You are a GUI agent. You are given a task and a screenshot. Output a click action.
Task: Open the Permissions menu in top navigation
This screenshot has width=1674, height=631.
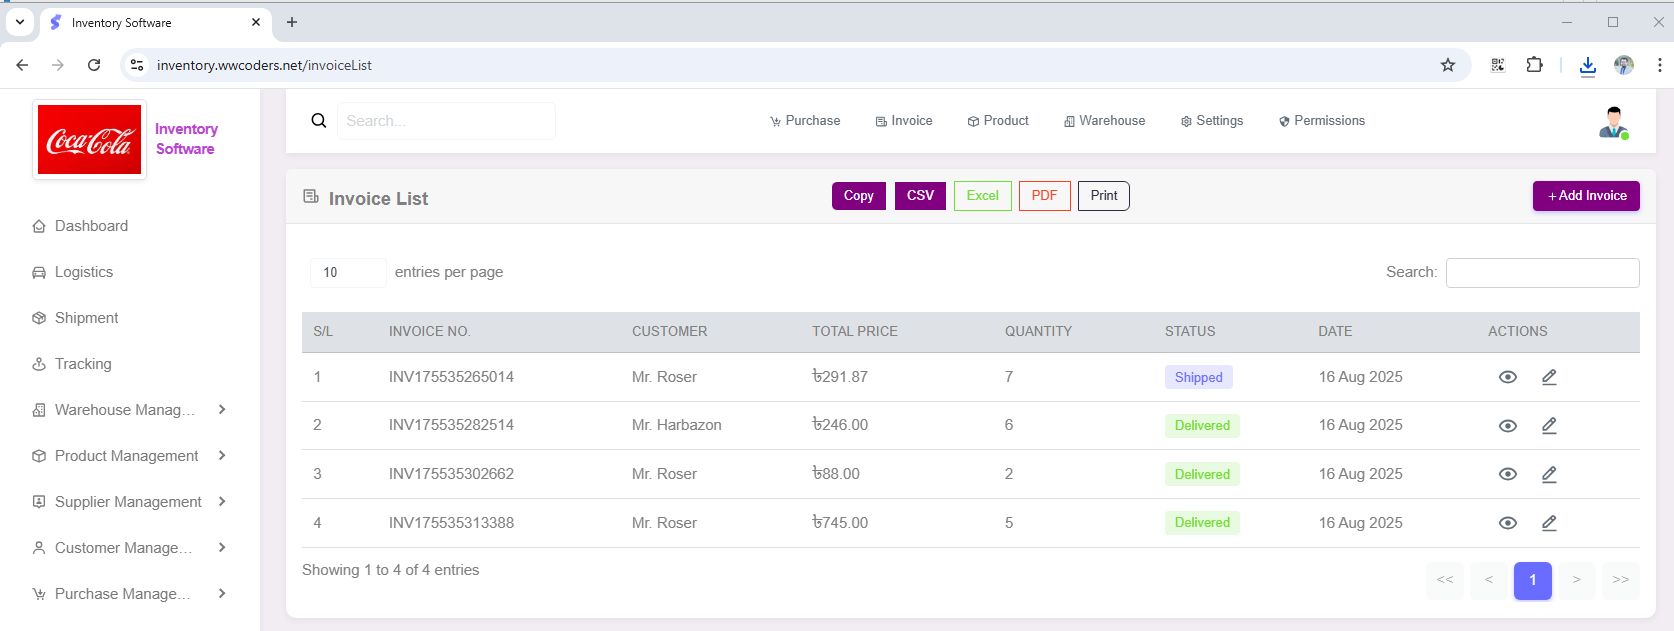[x=1321, y=121]
